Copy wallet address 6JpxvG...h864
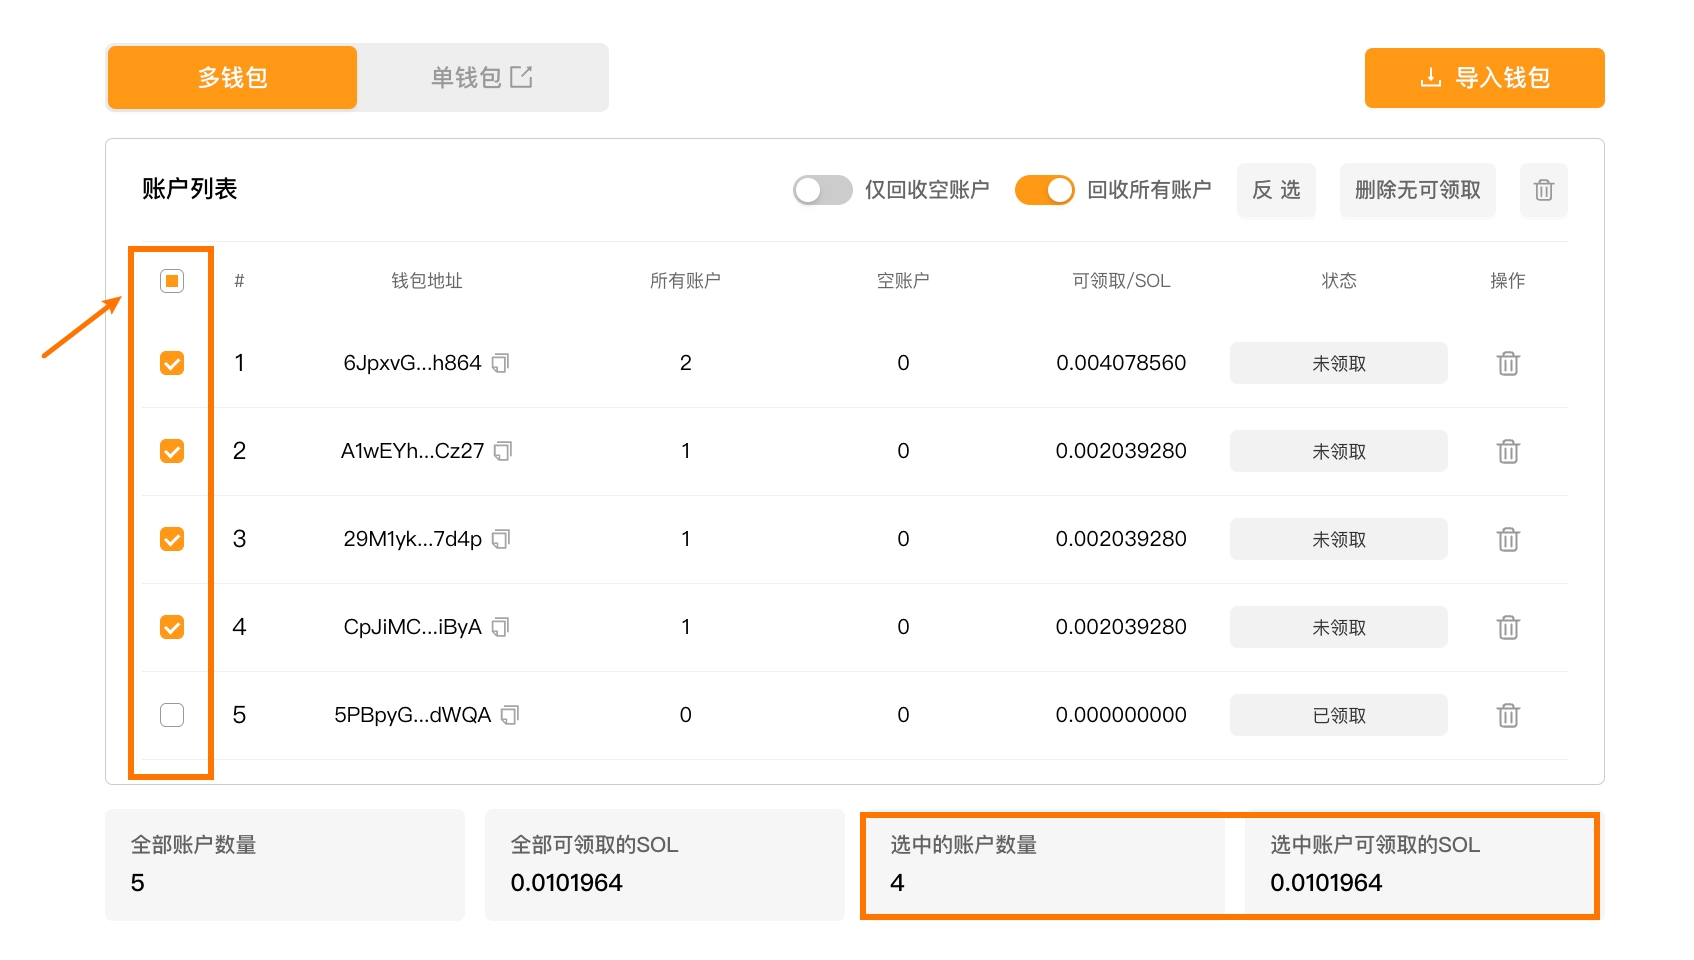1694x960 pixels. (501, 363)
